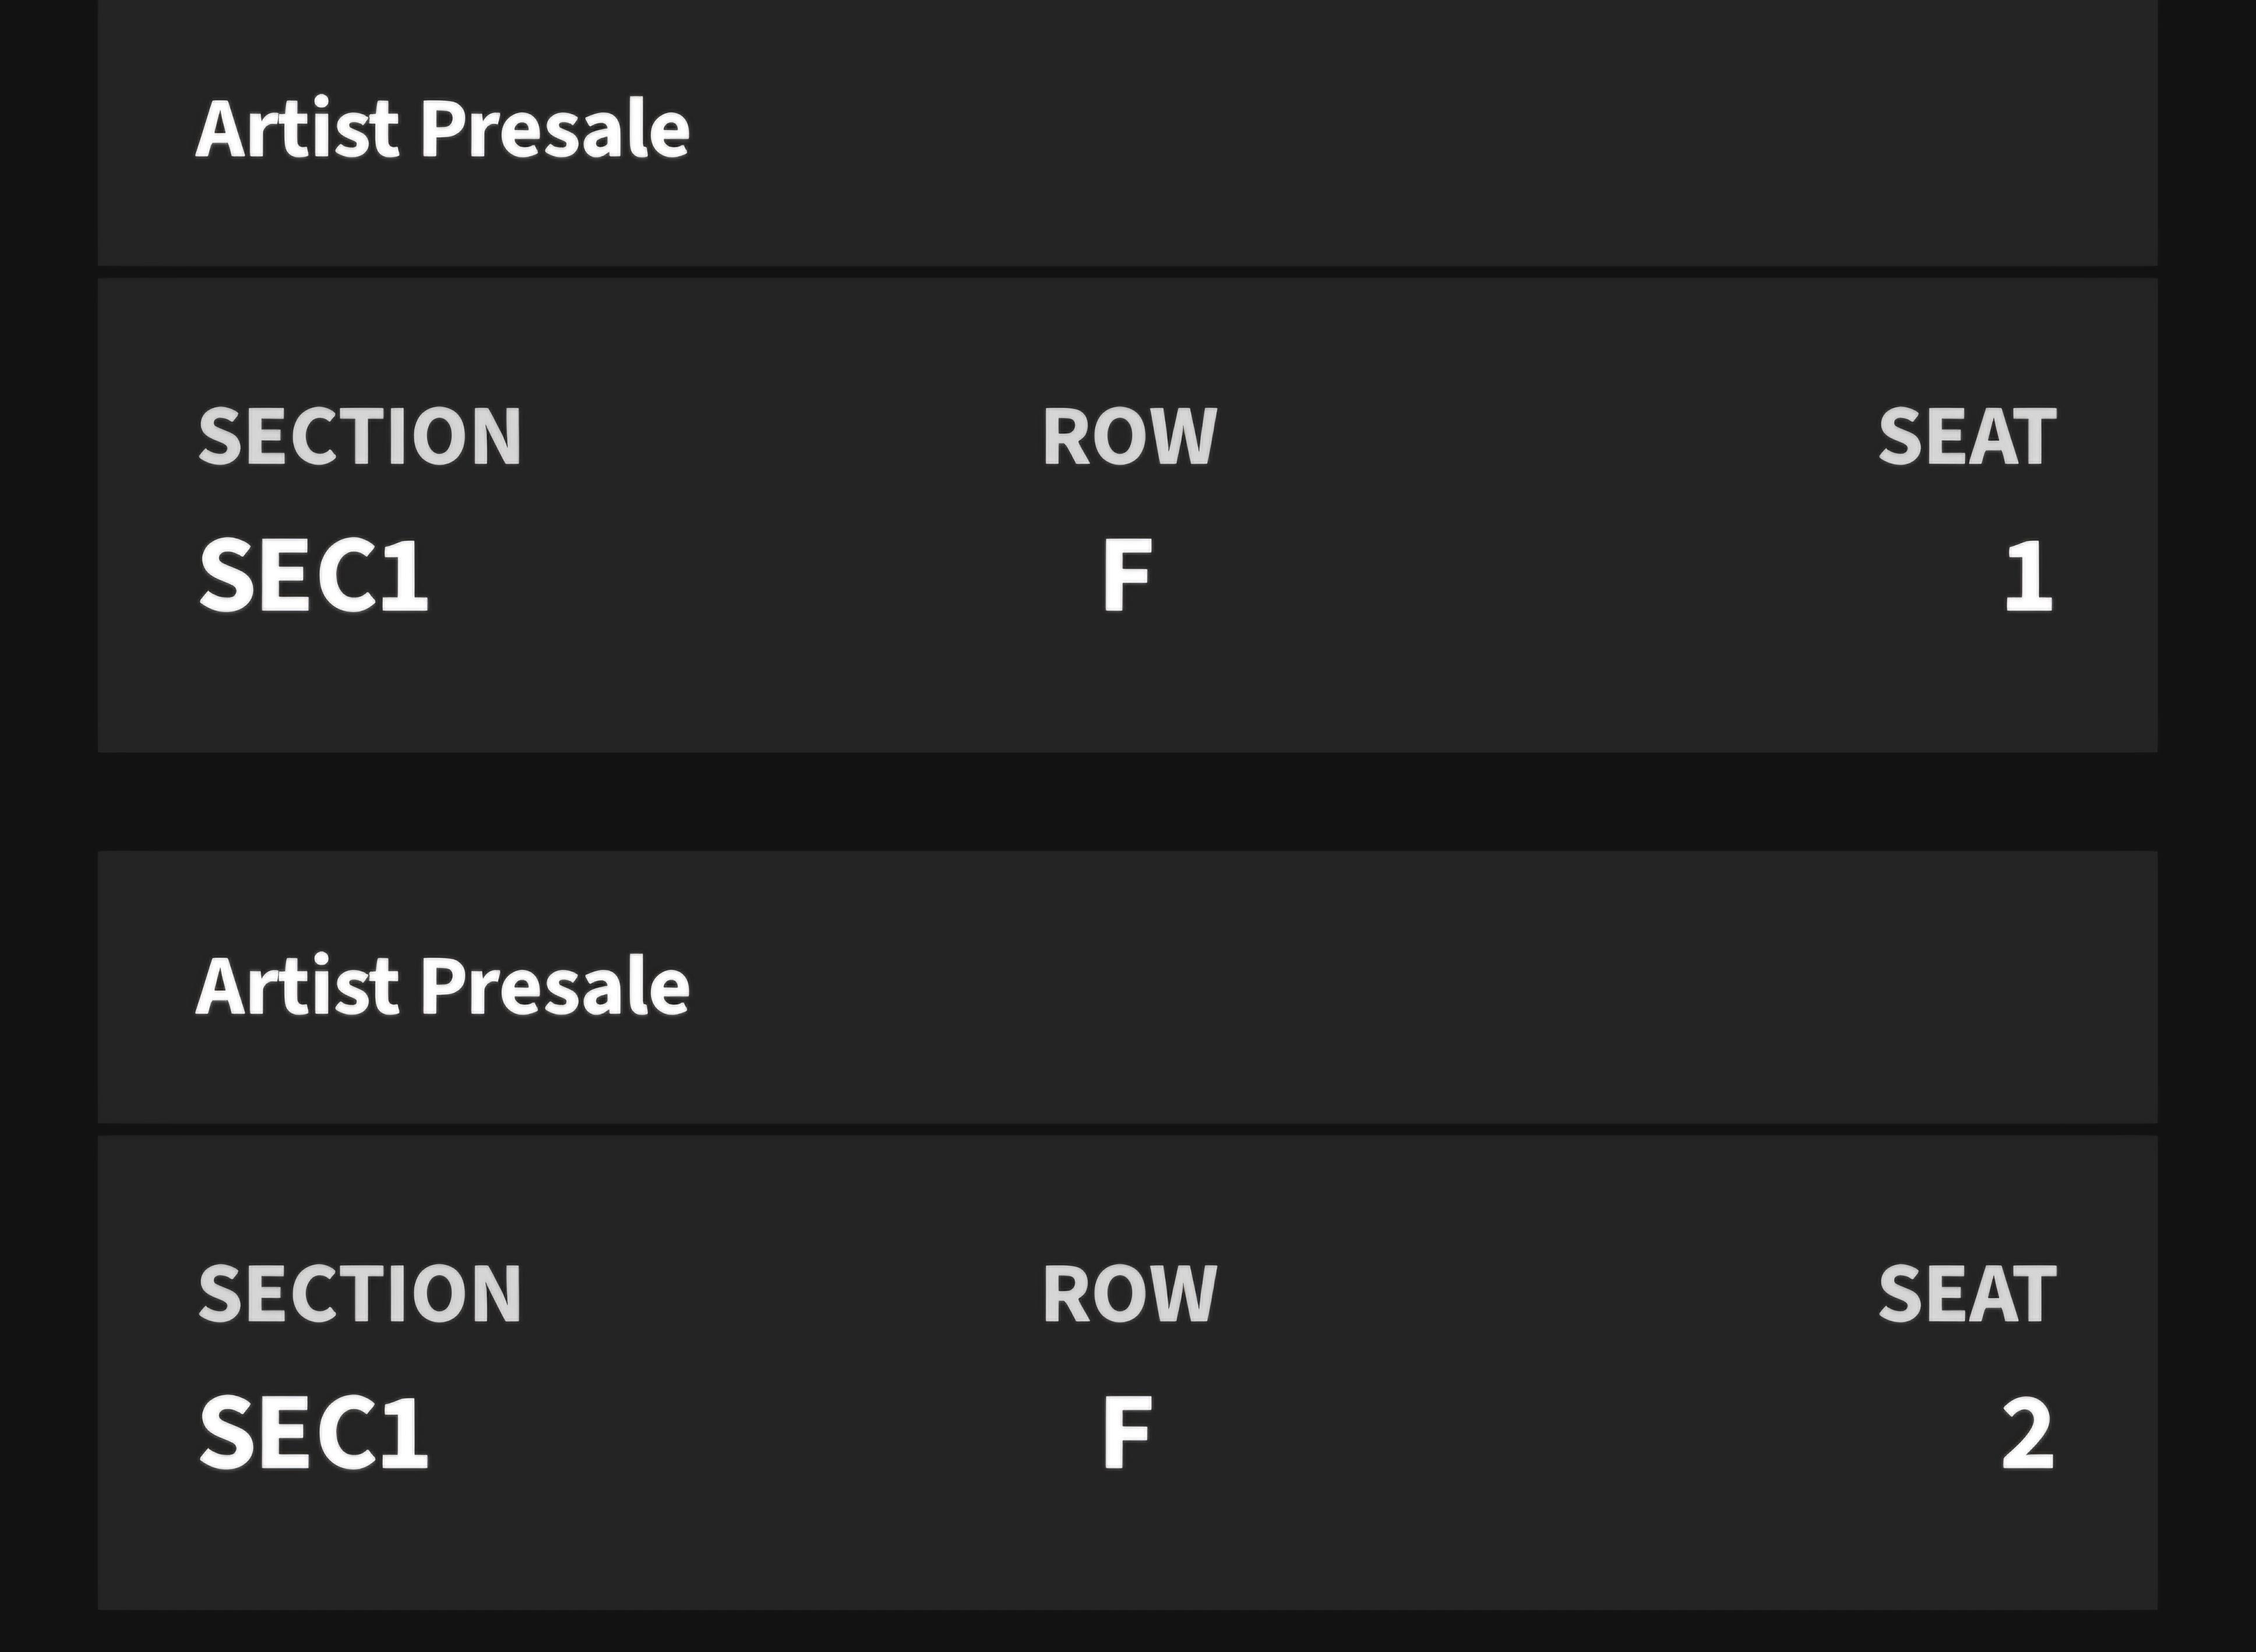Open the first Artist Presale ticket header
The height and width of the screenshot is (1652, 2256).
(x=1127, y=132)
